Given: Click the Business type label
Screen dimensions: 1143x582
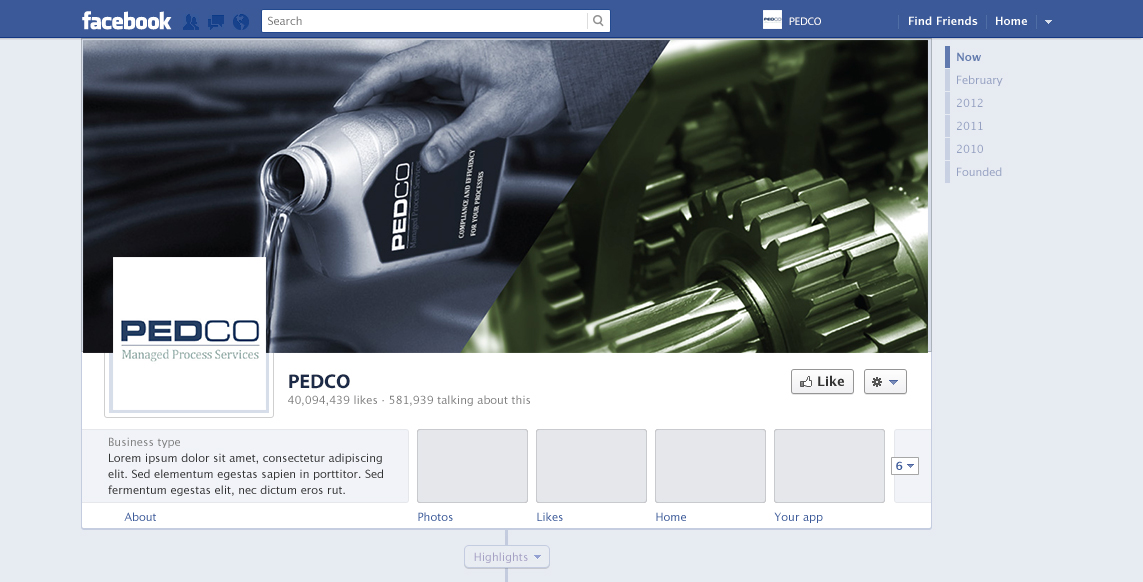Looking at the screenshot, I should pos(144,442).
